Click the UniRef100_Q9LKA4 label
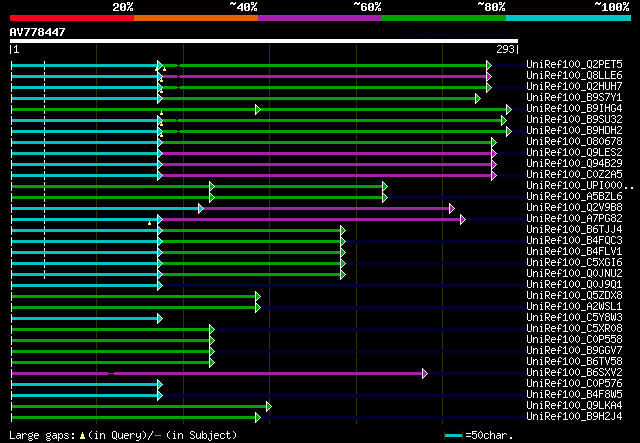The width and height of the screenshot is (640, 443). pos(574,406)
